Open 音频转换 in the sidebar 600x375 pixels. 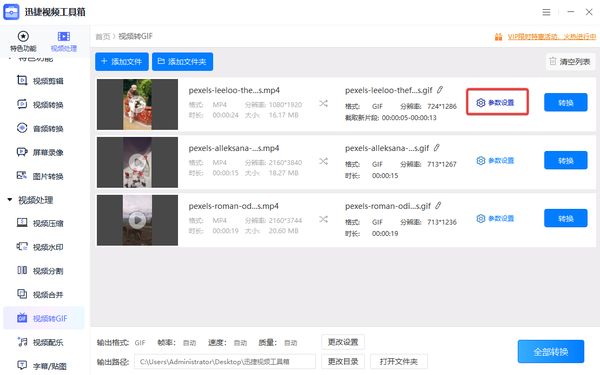(x=48, y=129)
